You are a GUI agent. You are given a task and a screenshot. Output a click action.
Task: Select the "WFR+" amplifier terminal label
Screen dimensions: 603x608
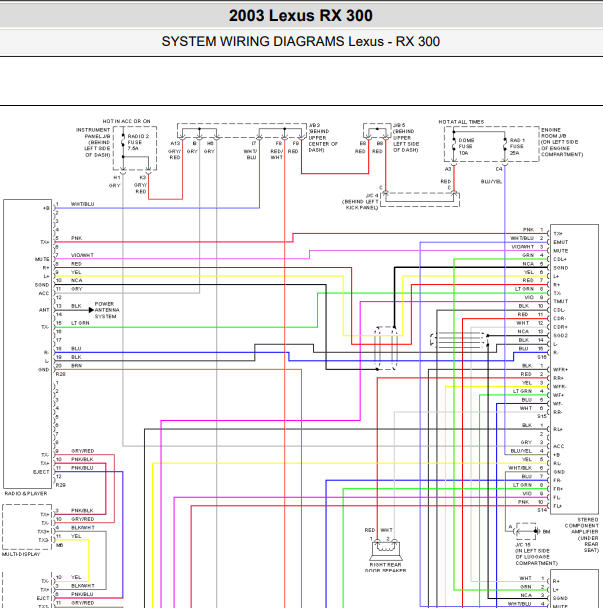pos(560,370)
